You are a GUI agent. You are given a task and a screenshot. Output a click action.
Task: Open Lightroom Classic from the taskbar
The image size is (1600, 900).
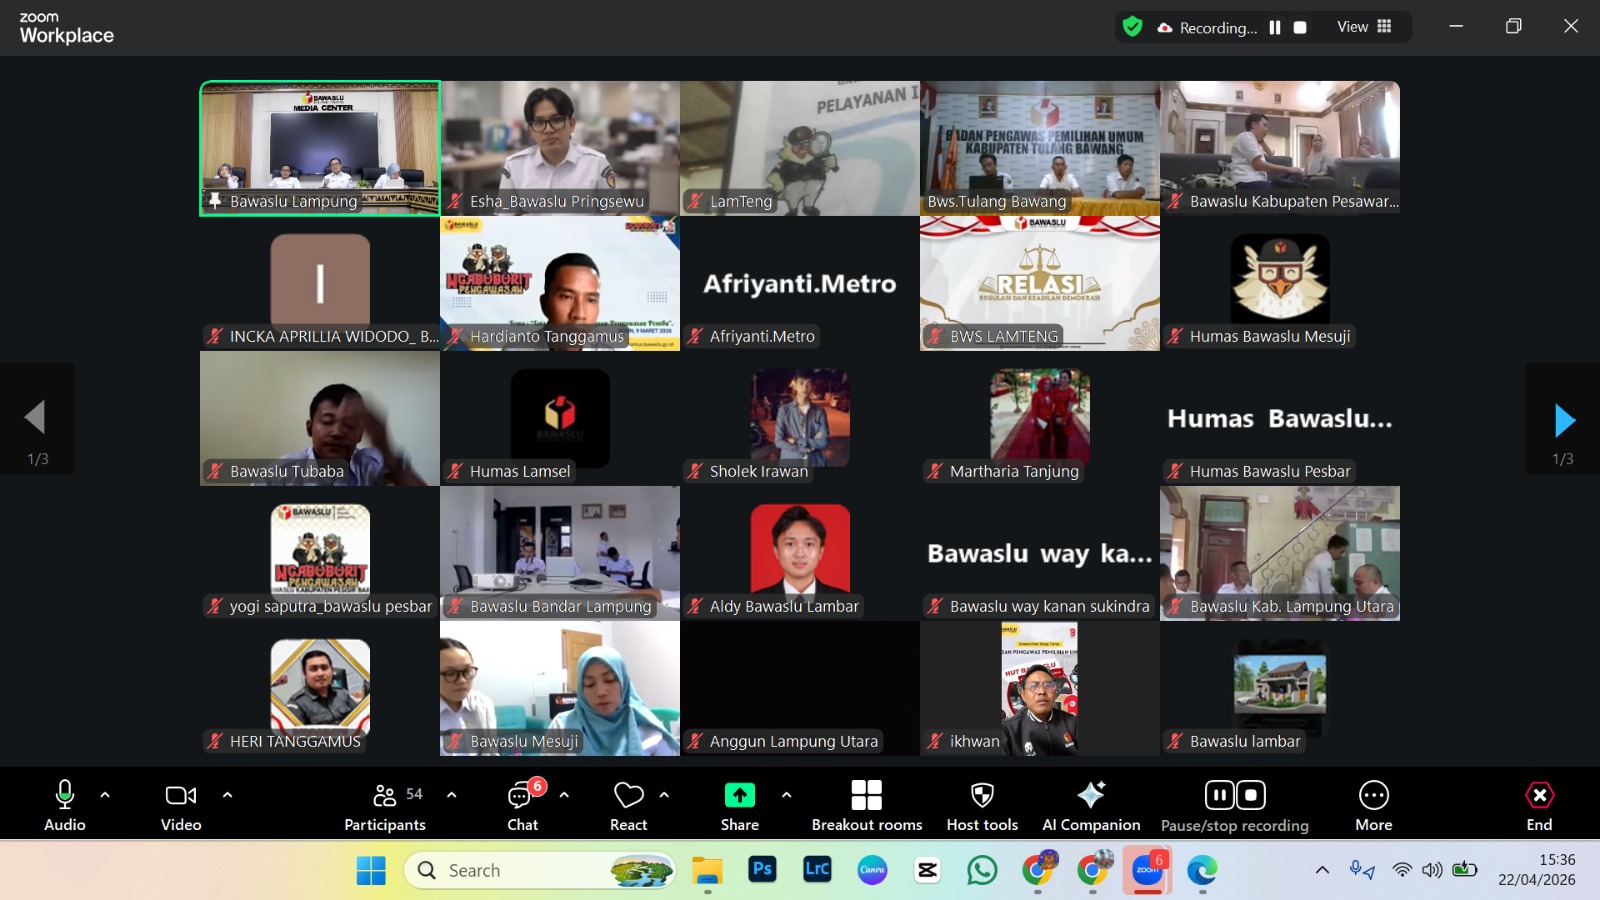coord(817,870)
